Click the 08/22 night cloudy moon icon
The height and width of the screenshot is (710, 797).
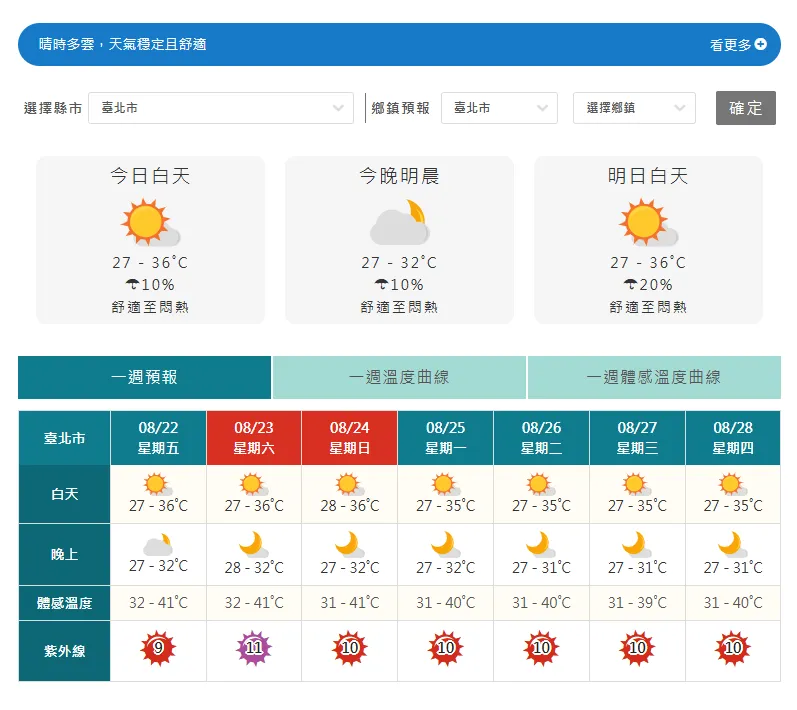(158, 544)
